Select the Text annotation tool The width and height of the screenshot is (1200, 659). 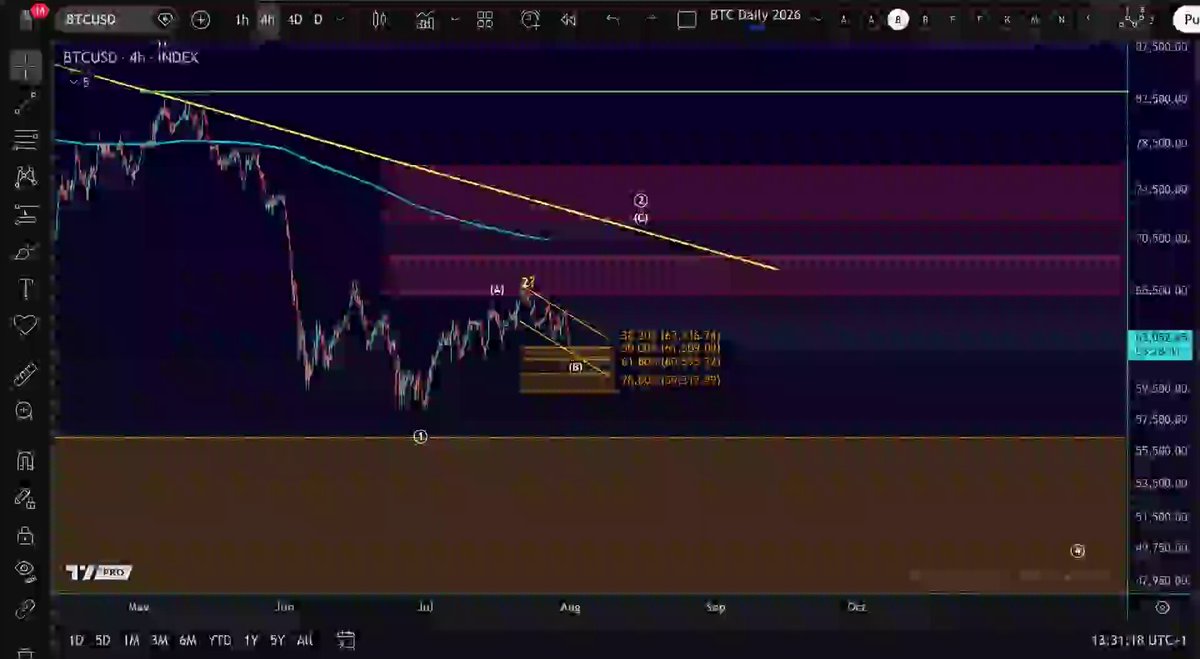[26, 290]
